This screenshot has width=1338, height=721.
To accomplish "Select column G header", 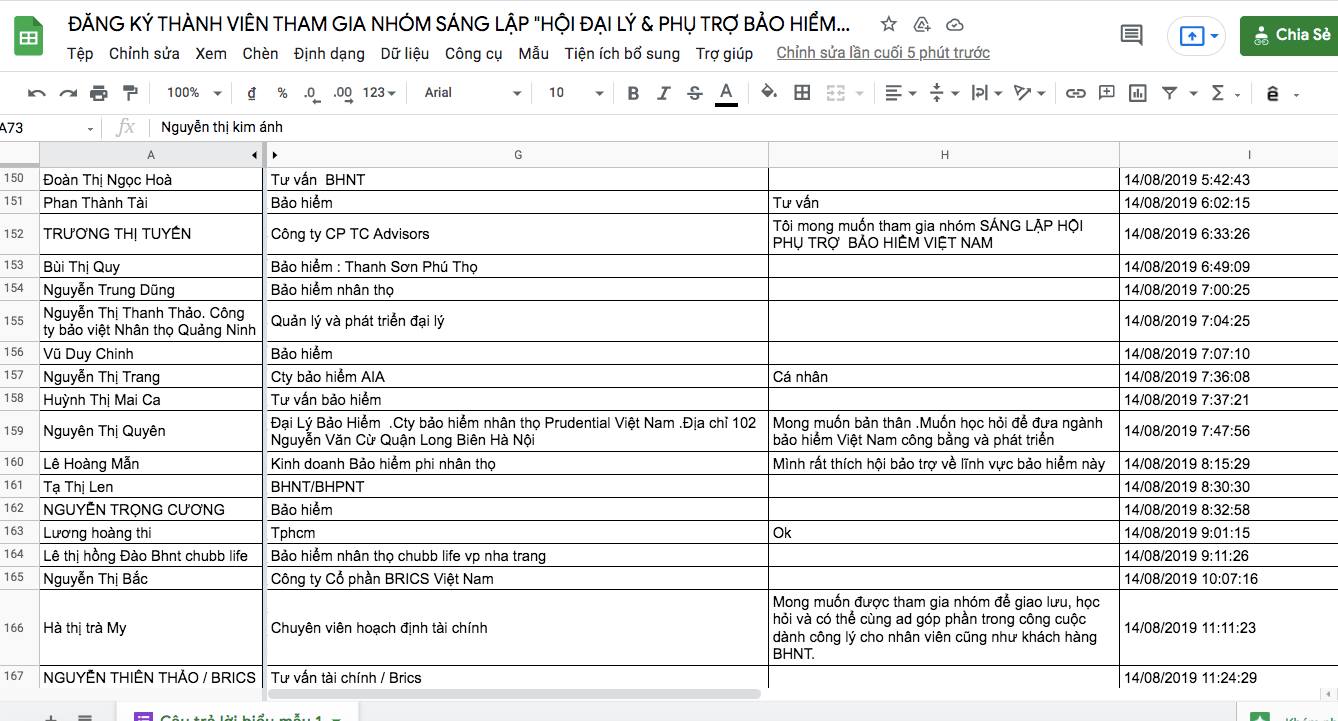I will tap(518, 155).
